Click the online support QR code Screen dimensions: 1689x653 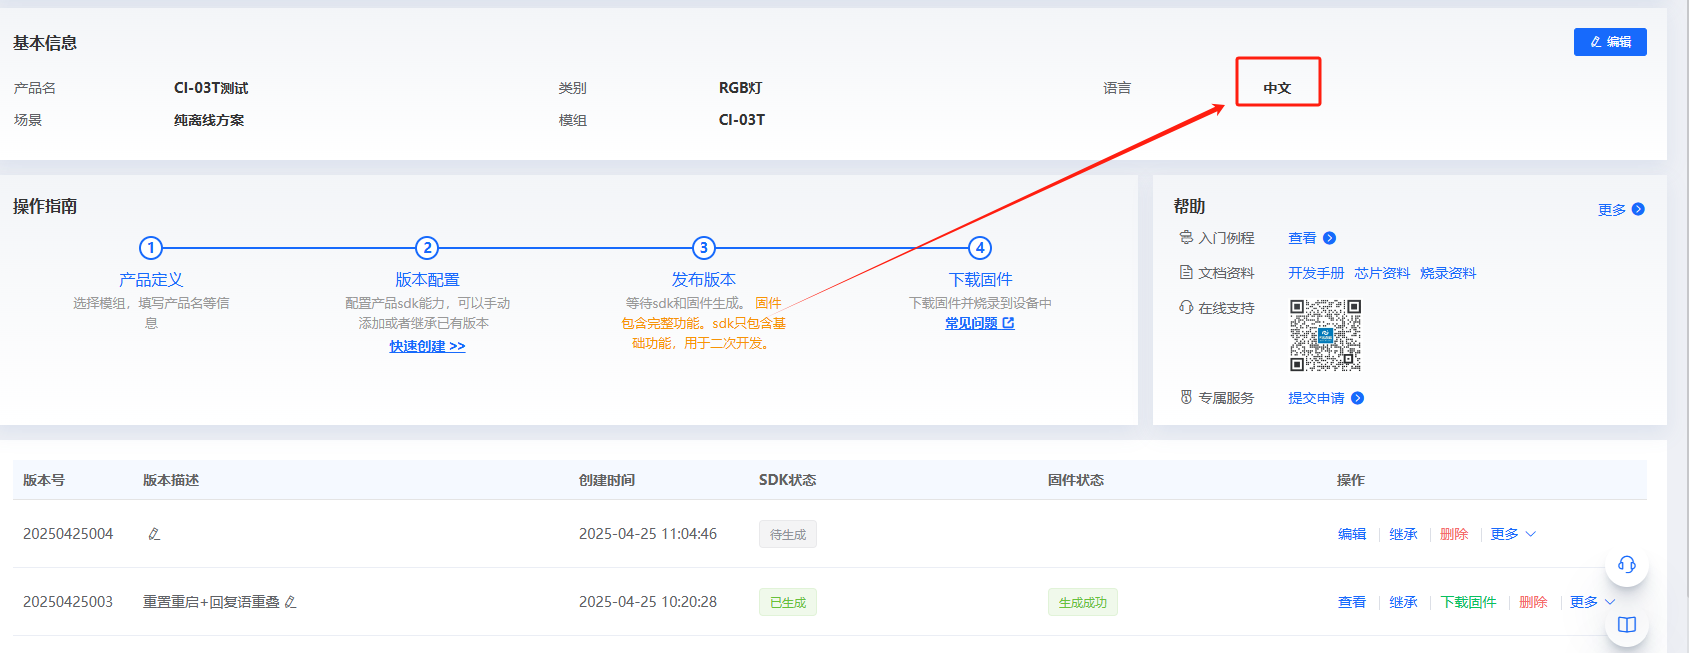pos(1325,335)
